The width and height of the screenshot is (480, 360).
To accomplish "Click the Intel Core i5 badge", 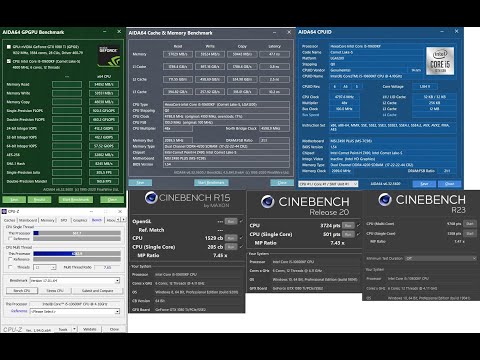I will click(x=440, y=61).
